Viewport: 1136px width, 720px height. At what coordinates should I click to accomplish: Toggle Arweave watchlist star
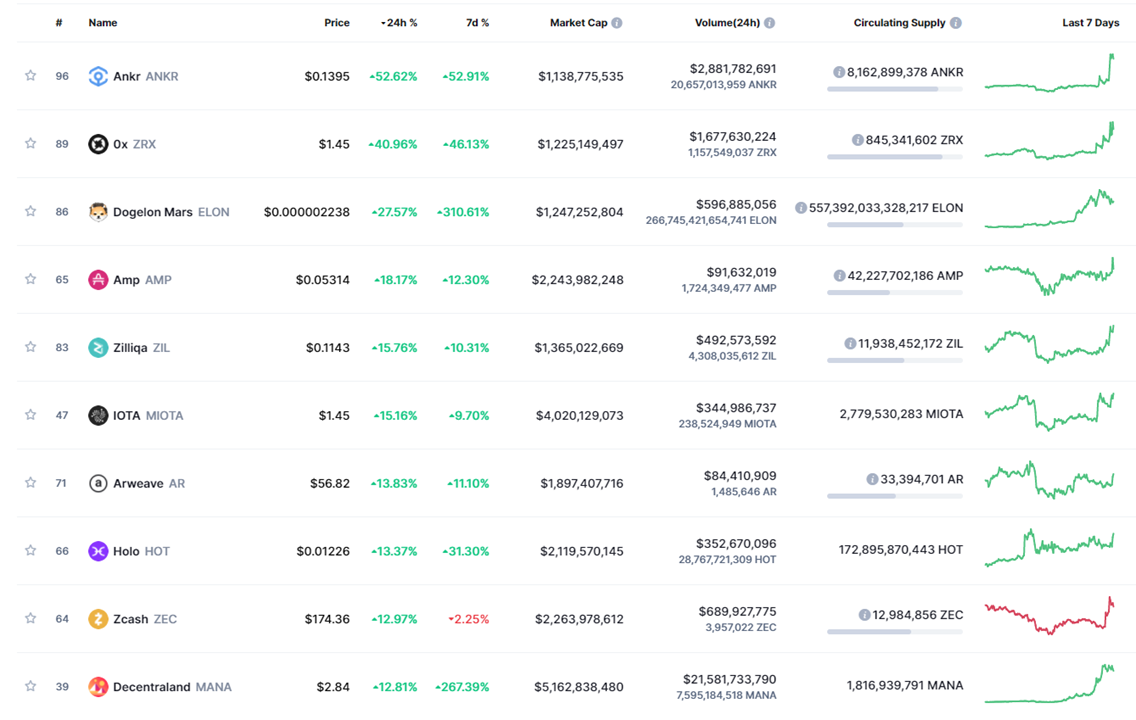coord(30,482)
